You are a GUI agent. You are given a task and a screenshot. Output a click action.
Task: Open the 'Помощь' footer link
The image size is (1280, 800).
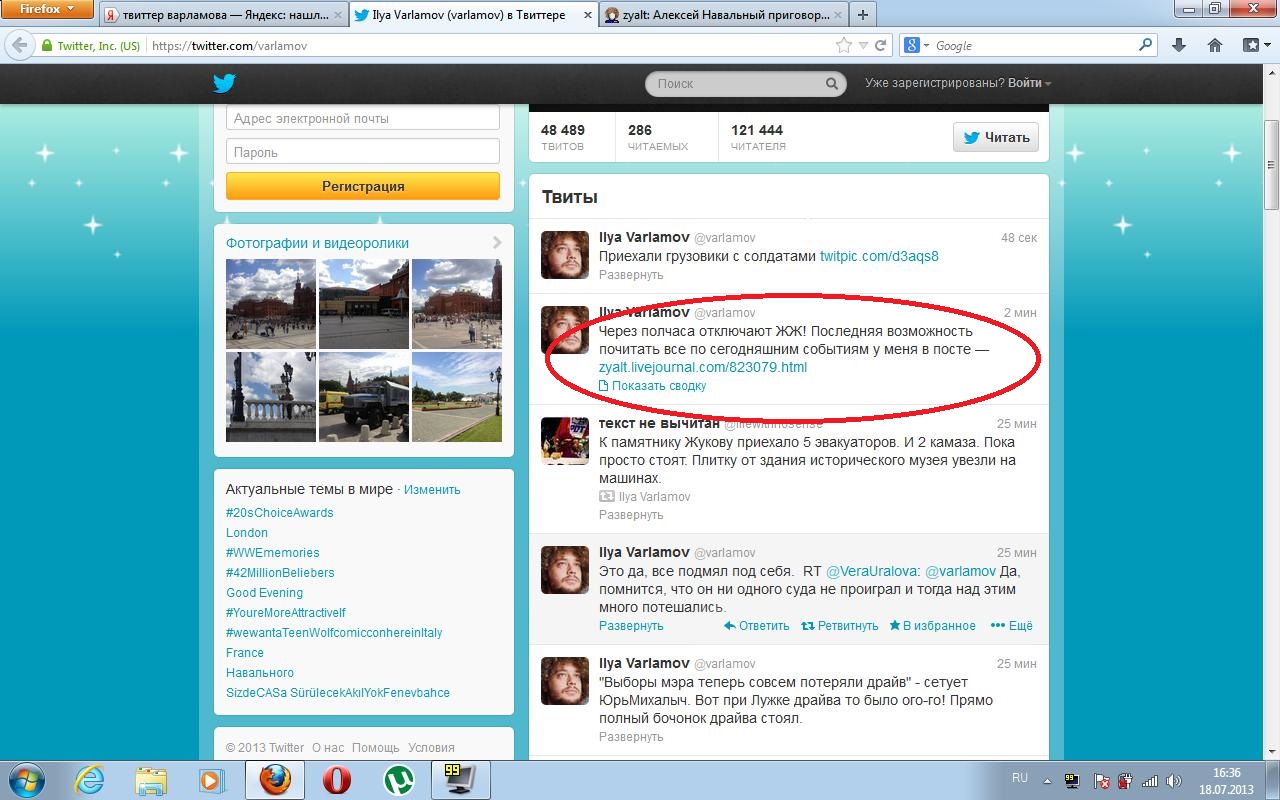[x=375, y=748]
